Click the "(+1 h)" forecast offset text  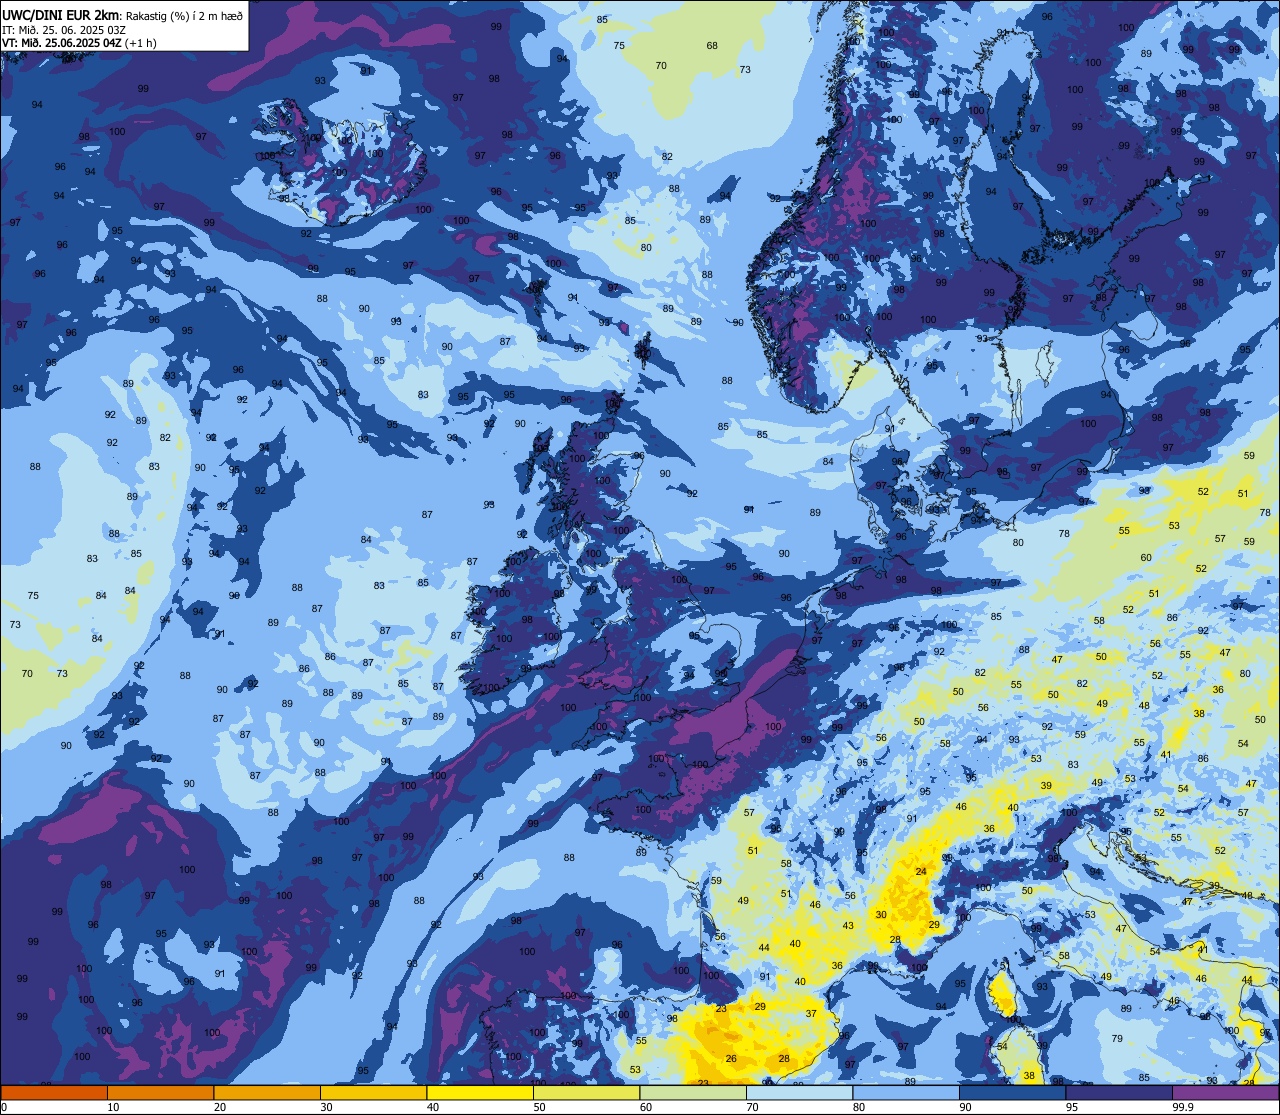click(x=142, y=43)
